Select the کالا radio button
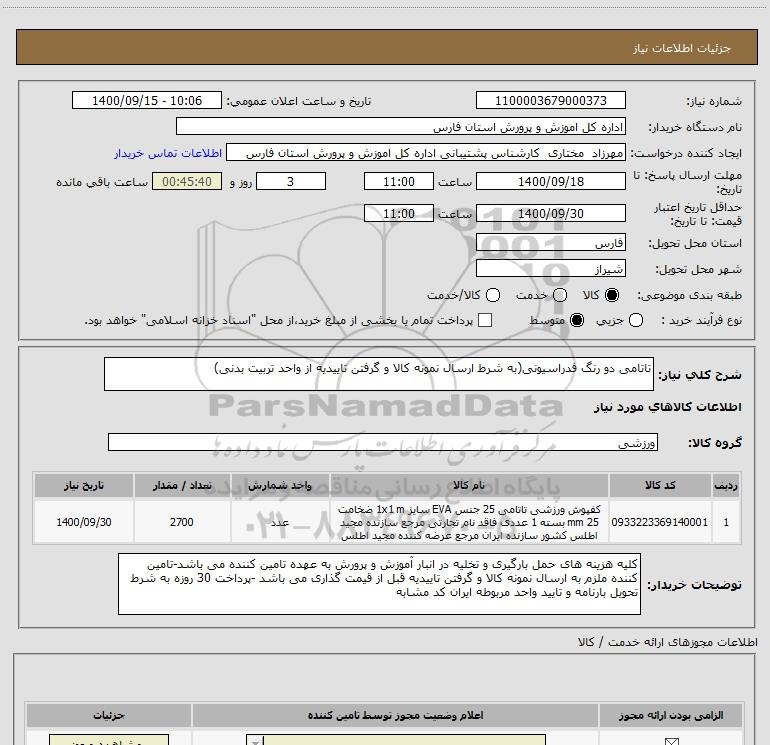 (612, 295)
